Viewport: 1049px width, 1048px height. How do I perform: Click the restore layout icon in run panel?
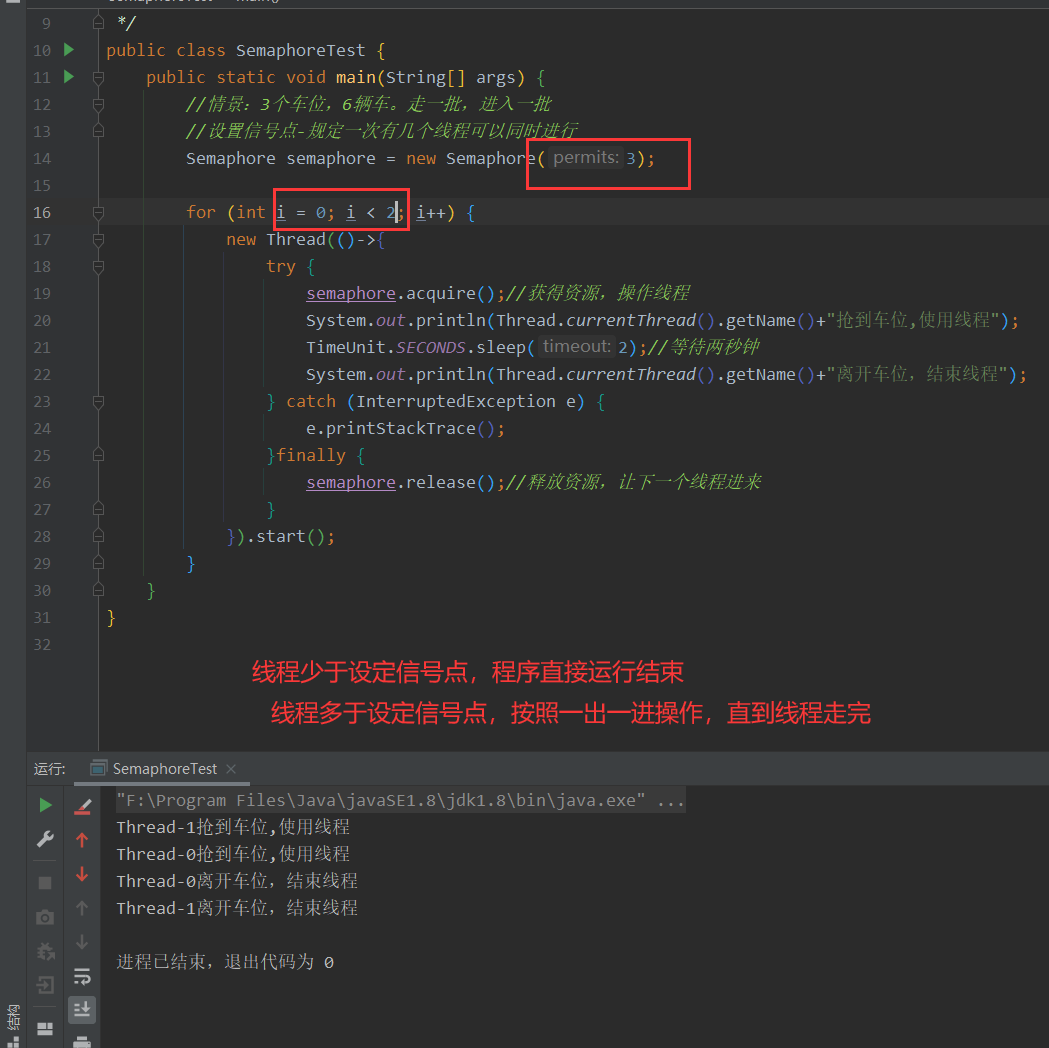pyautogui.click(x=45, y=1029)
